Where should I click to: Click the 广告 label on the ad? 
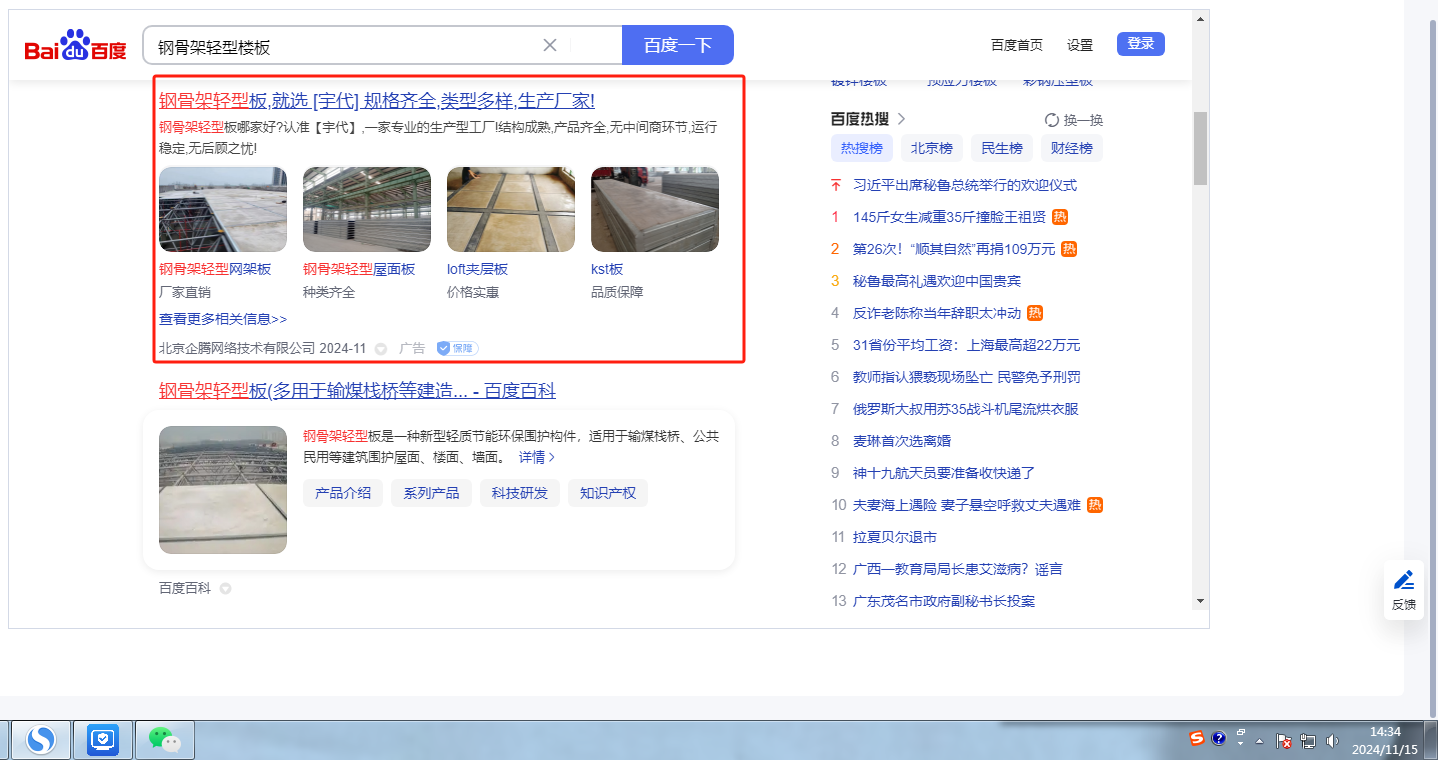(x=412, y=349)
